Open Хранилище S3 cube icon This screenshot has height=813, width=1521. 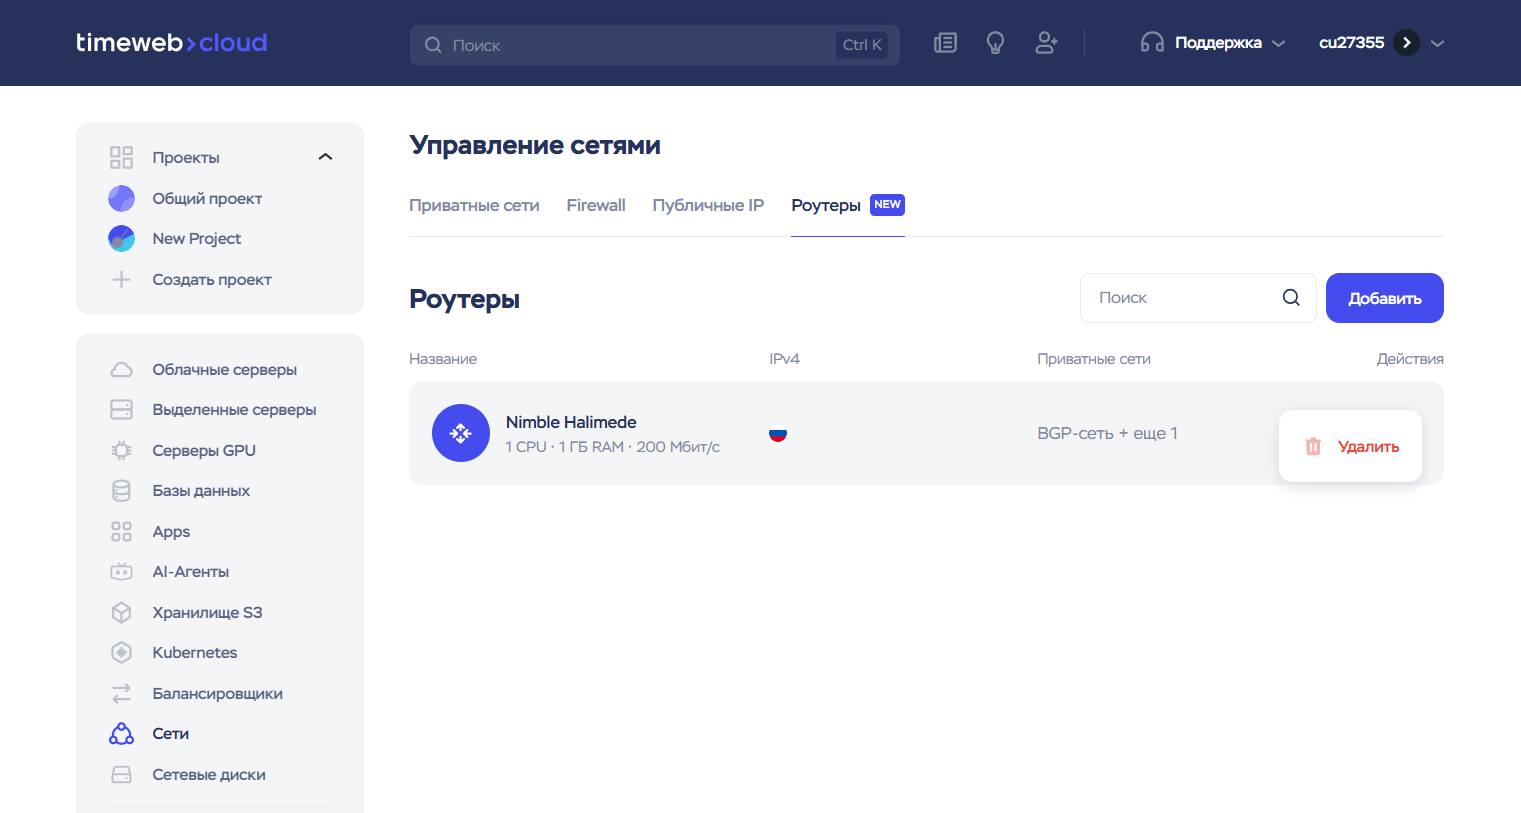(x=121, y=612)
